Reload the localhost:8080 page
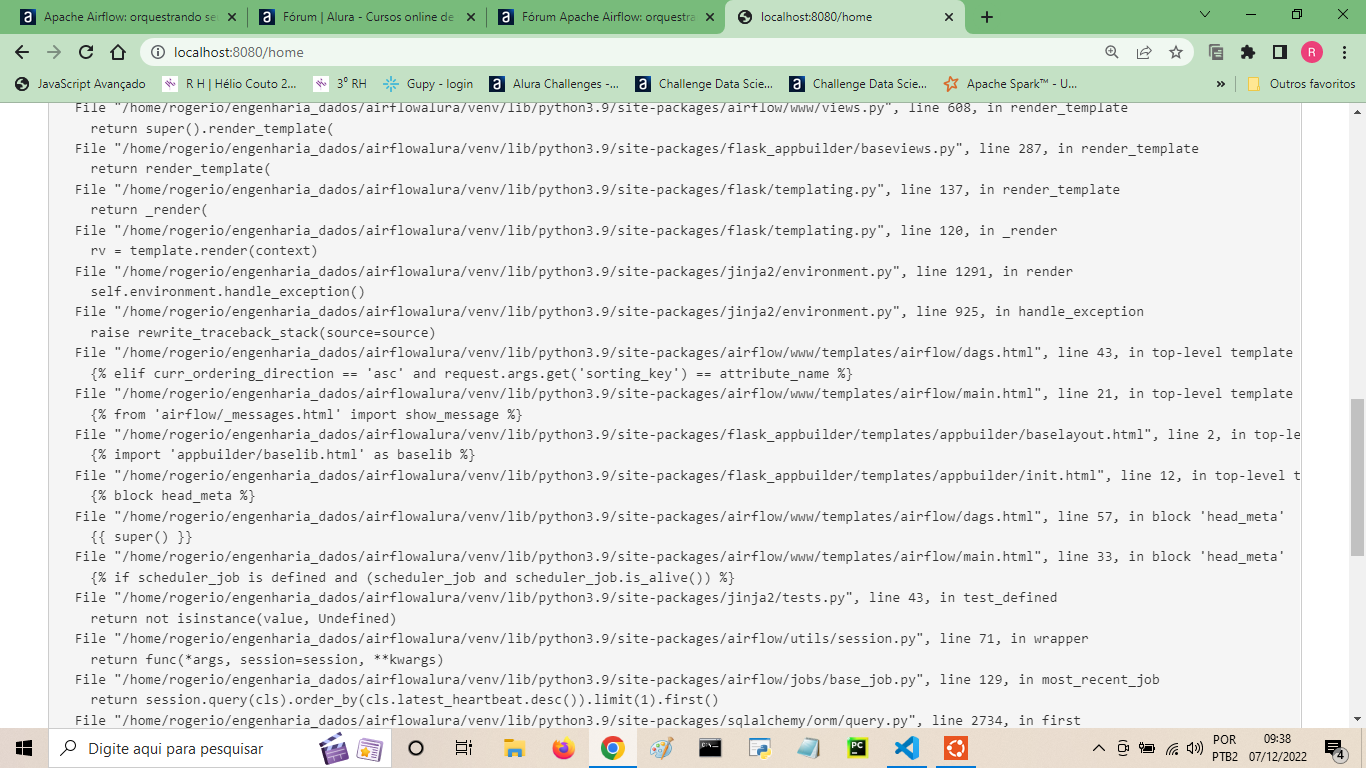Screen dimensions: 1366x768 86,52
